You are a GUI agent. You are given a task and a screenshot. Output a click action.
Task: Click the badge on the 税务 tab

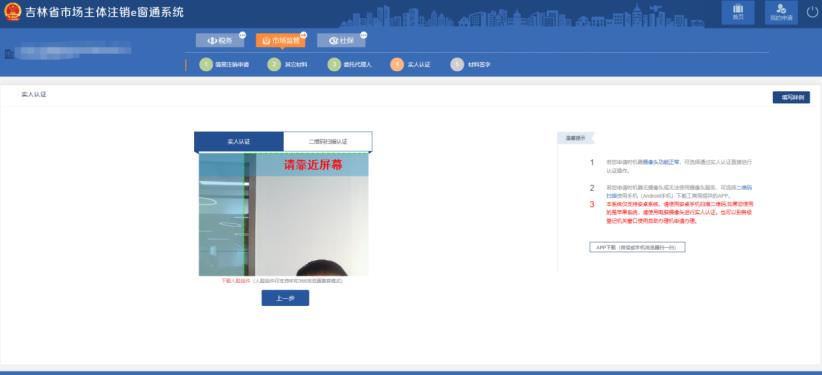[x=242, y=35]
